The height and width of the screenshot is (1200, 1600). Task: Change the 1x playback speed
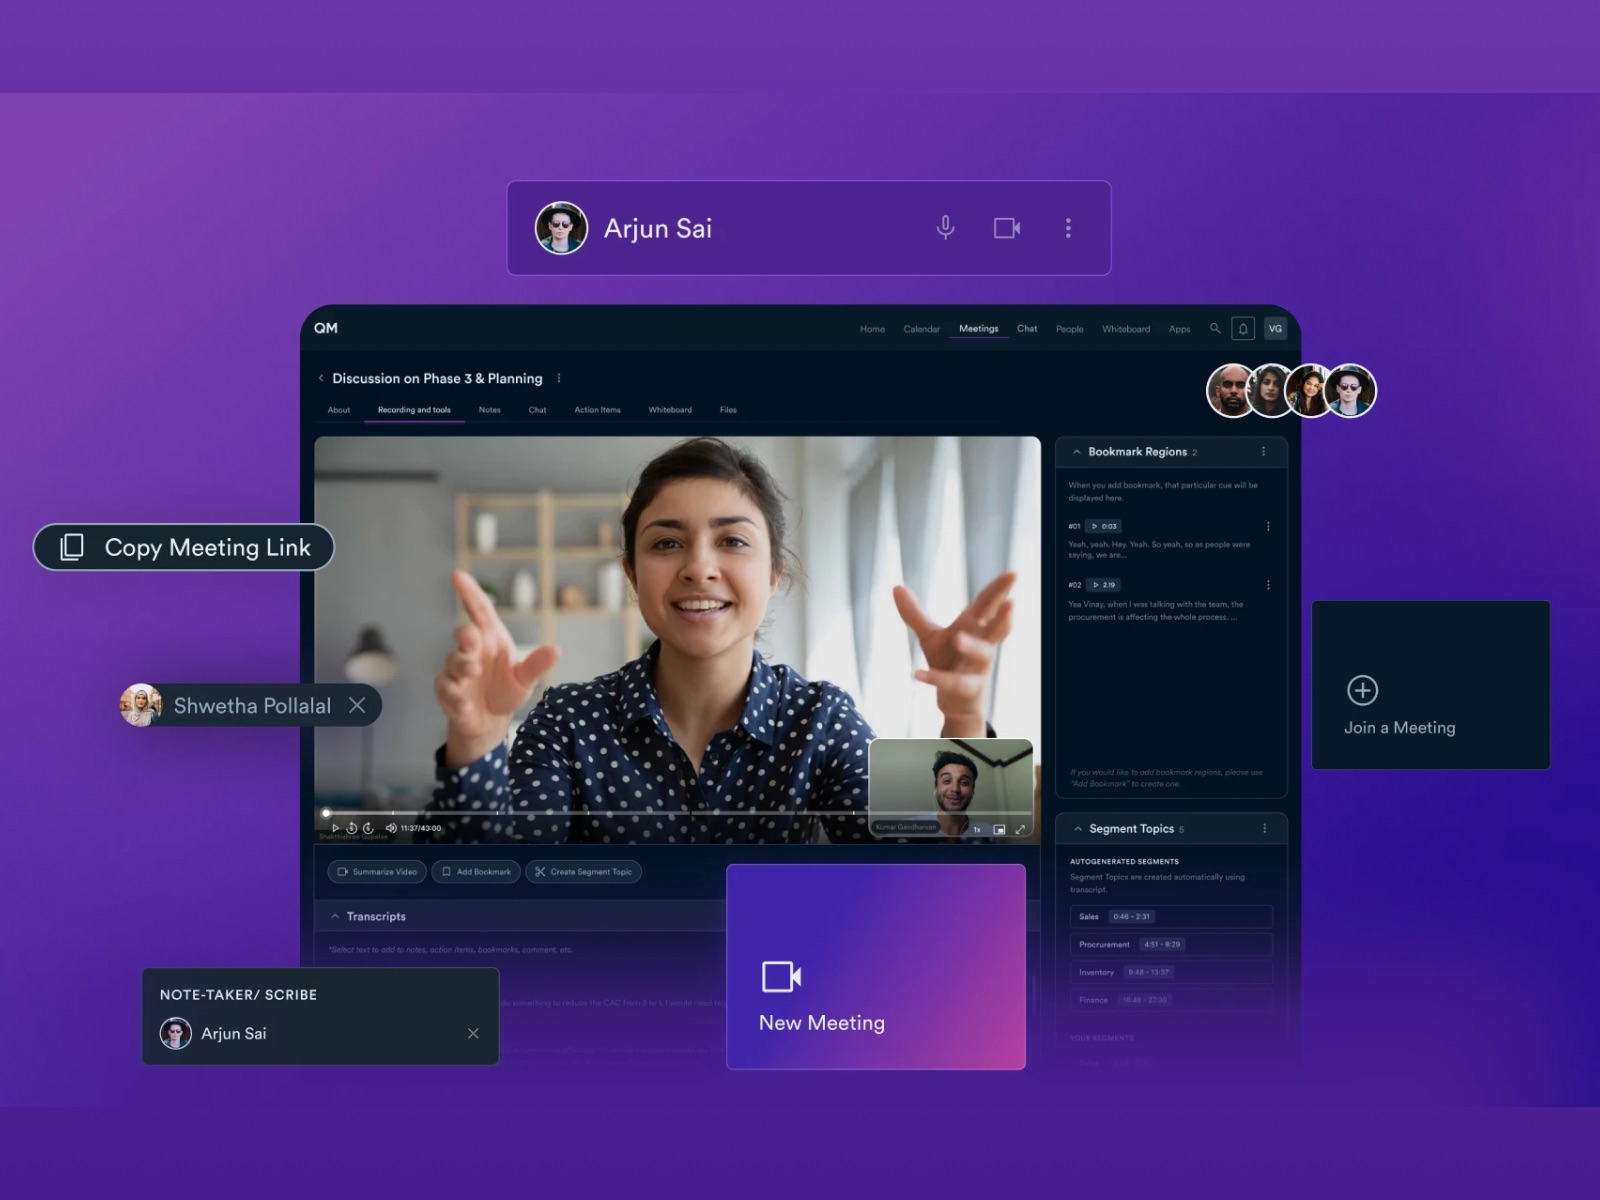977,829
